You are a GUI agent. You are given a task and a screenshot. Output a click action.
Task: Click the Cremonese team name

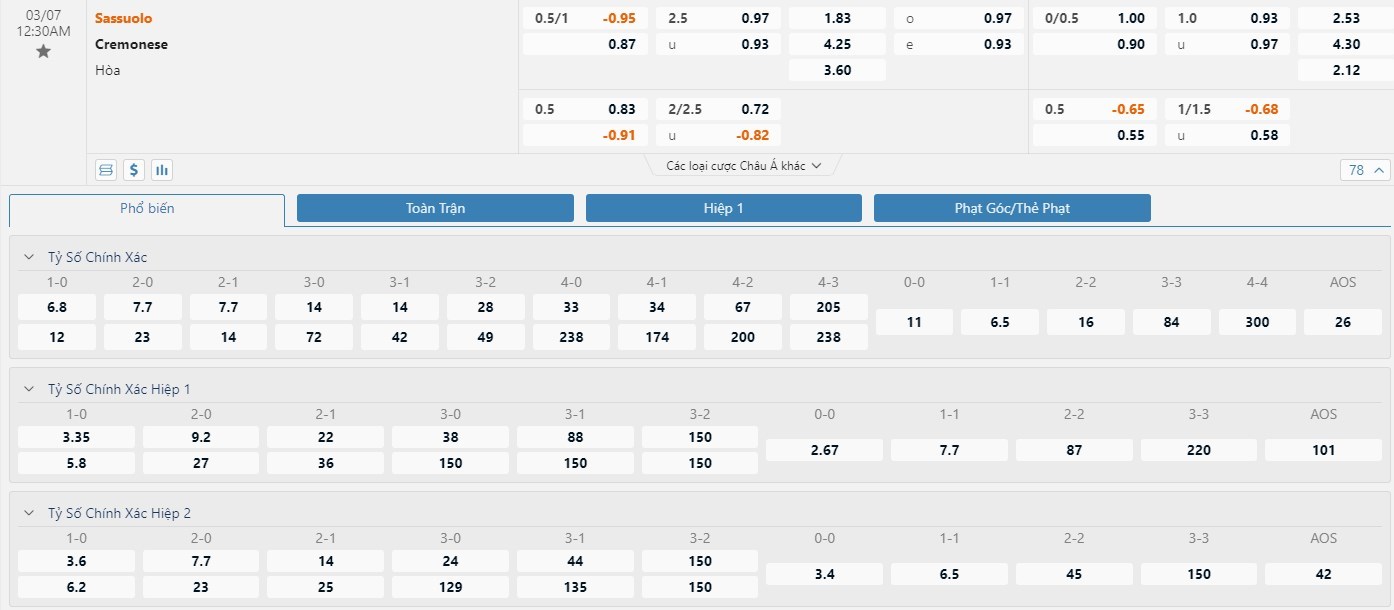tap(131, 44)
